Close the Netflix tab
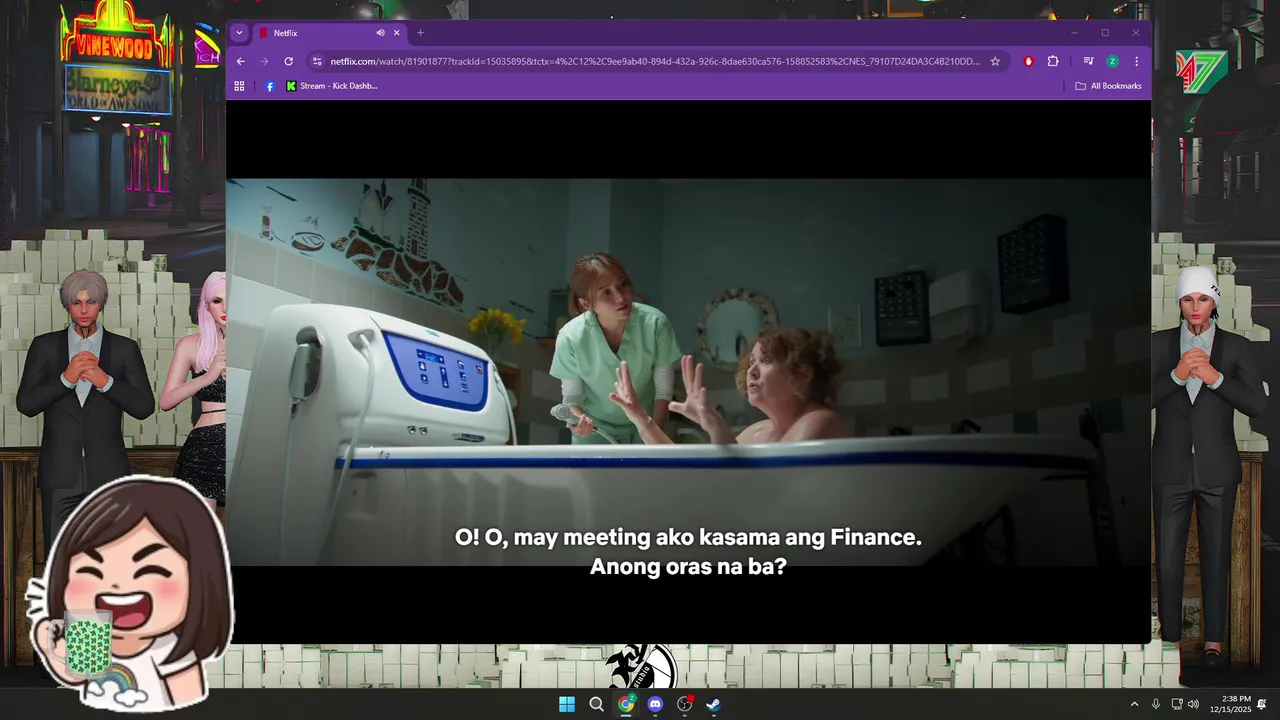Screen dimensions: 1280x720 coord(396,33)
